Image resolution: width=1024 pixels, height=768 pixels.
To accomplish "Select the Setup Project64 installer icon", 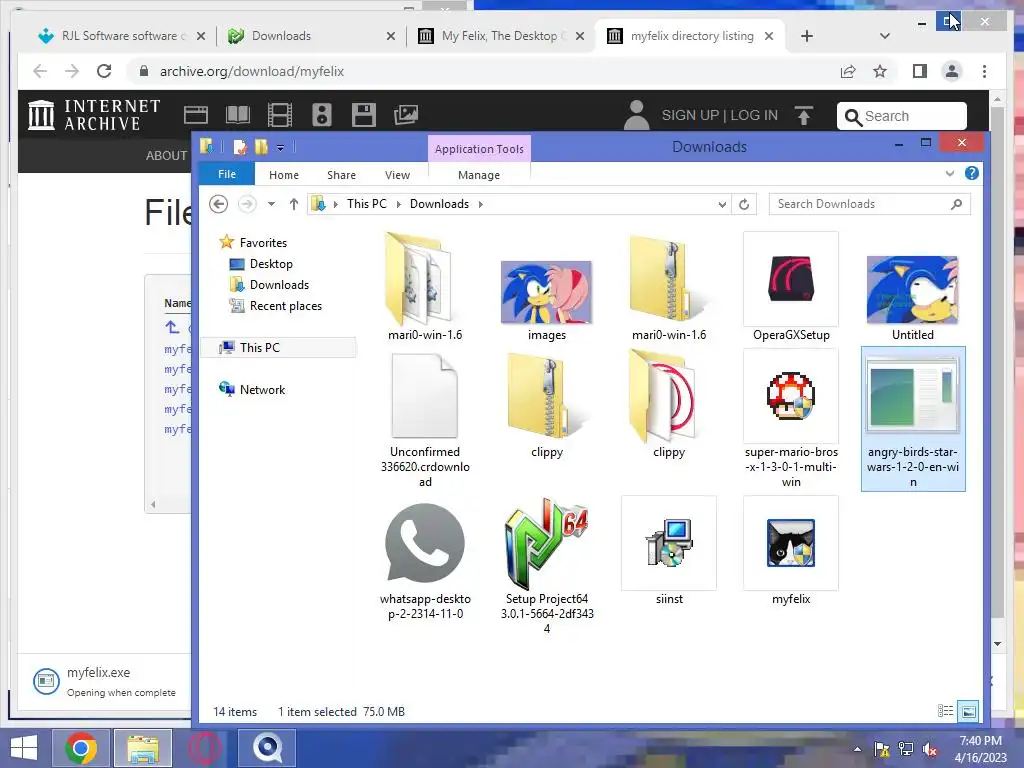I will pyautogui.click(x=546, y=543).
